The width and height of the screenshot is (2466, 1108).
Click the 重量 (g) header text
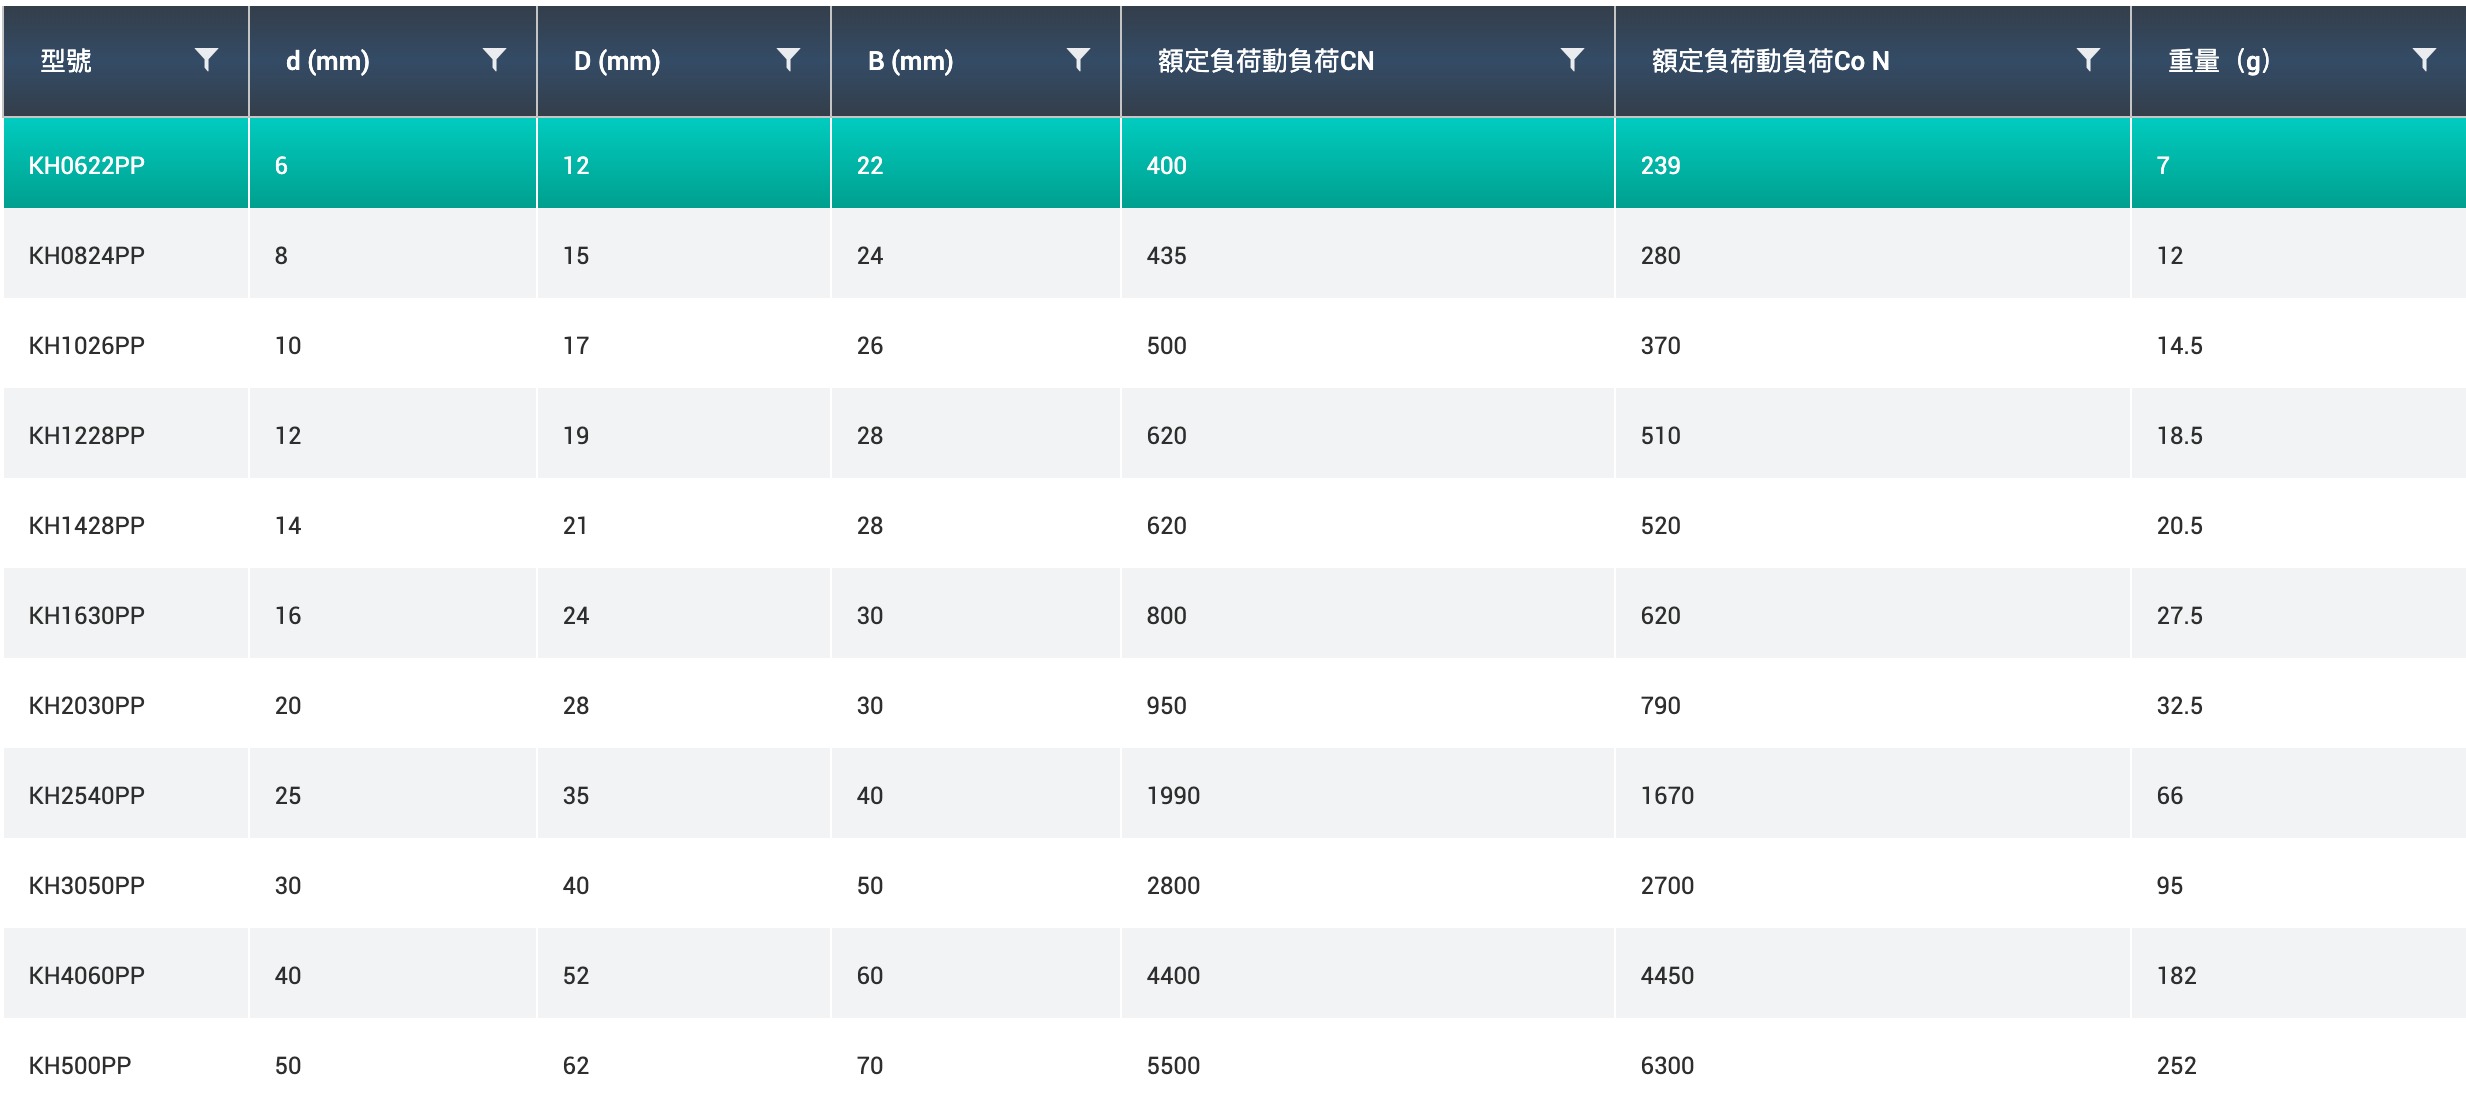coord(2218,61)
